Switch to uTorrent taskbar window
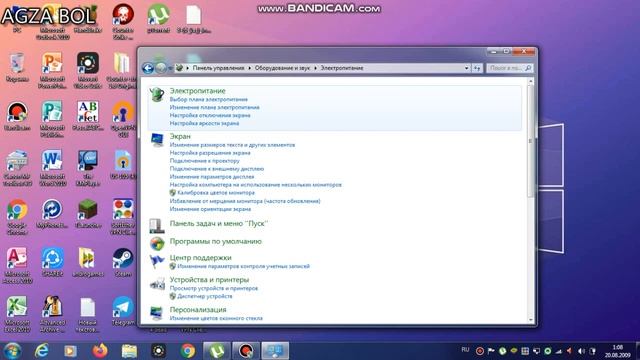The image size is (640, 360). (217, 351)
